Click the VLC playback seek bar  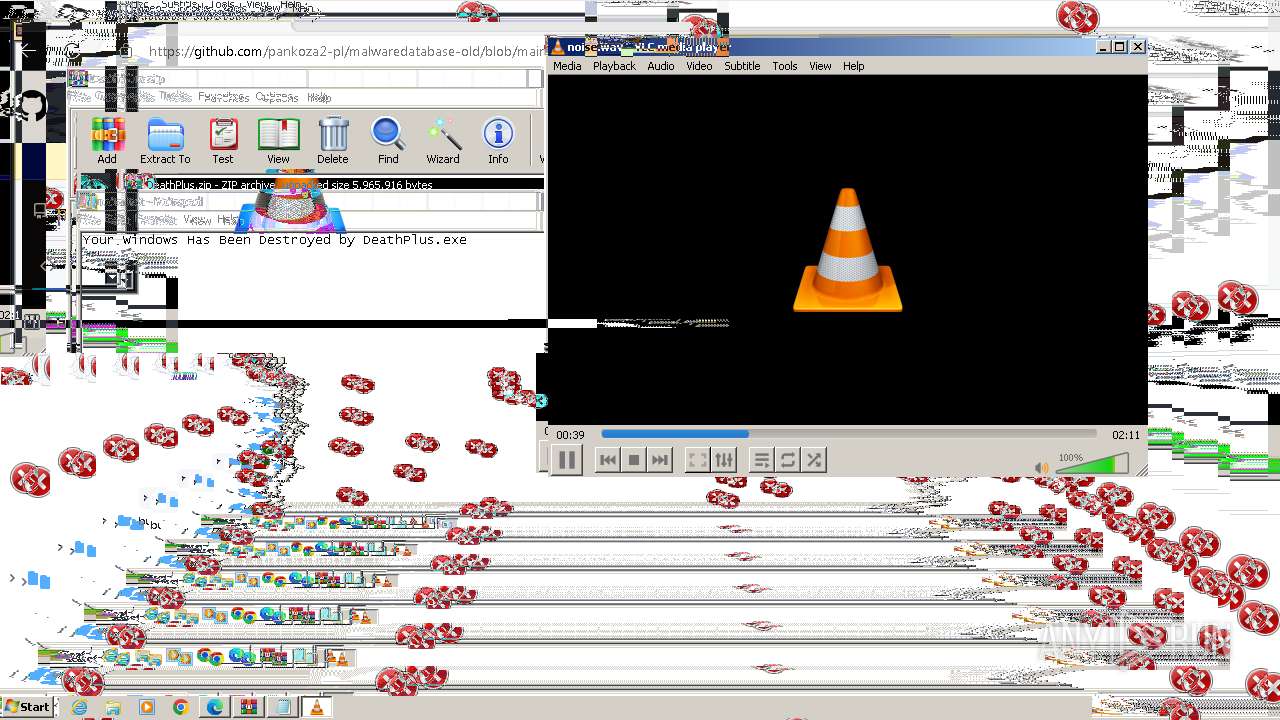click(x=848, y=434)
